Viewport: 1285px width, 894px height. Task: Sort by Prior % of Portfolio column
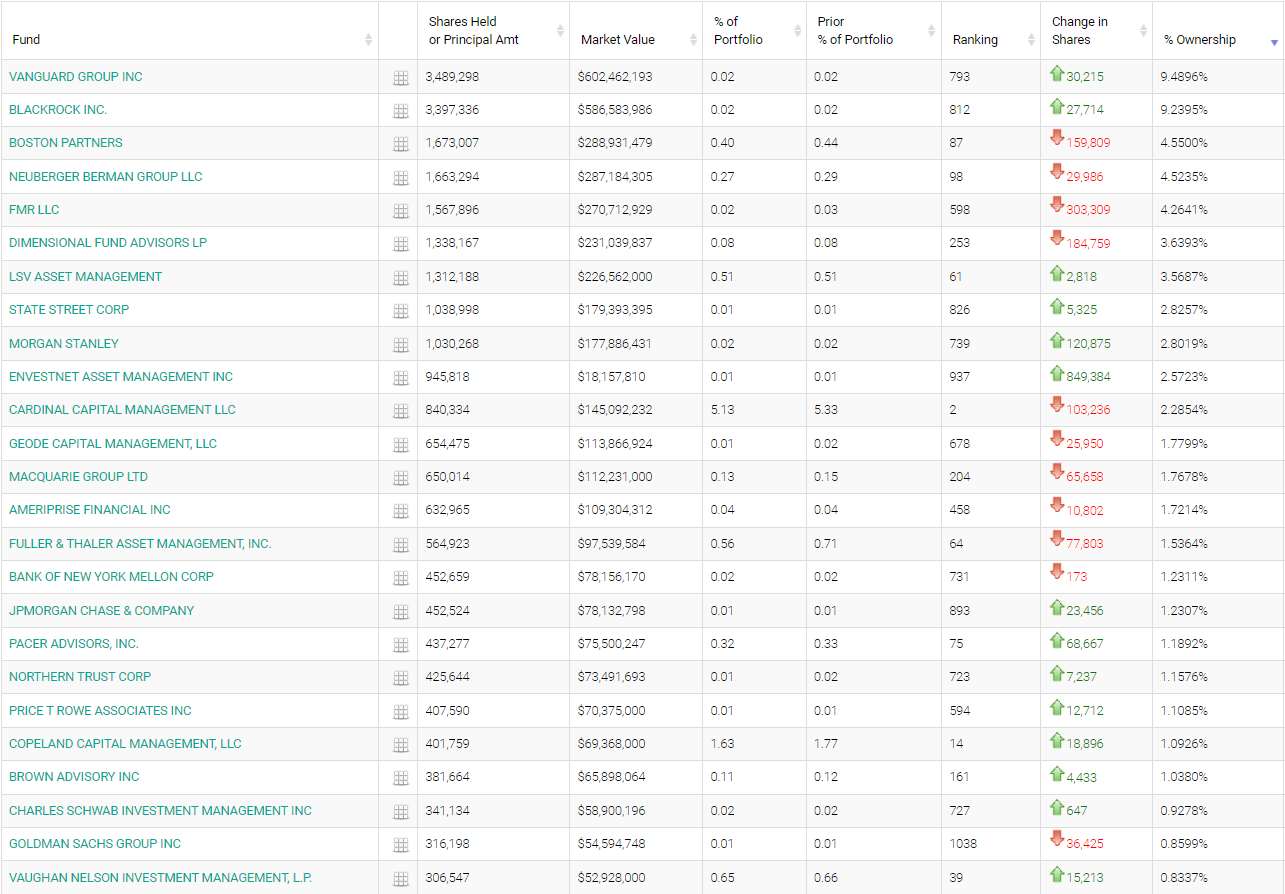[874, 31]
